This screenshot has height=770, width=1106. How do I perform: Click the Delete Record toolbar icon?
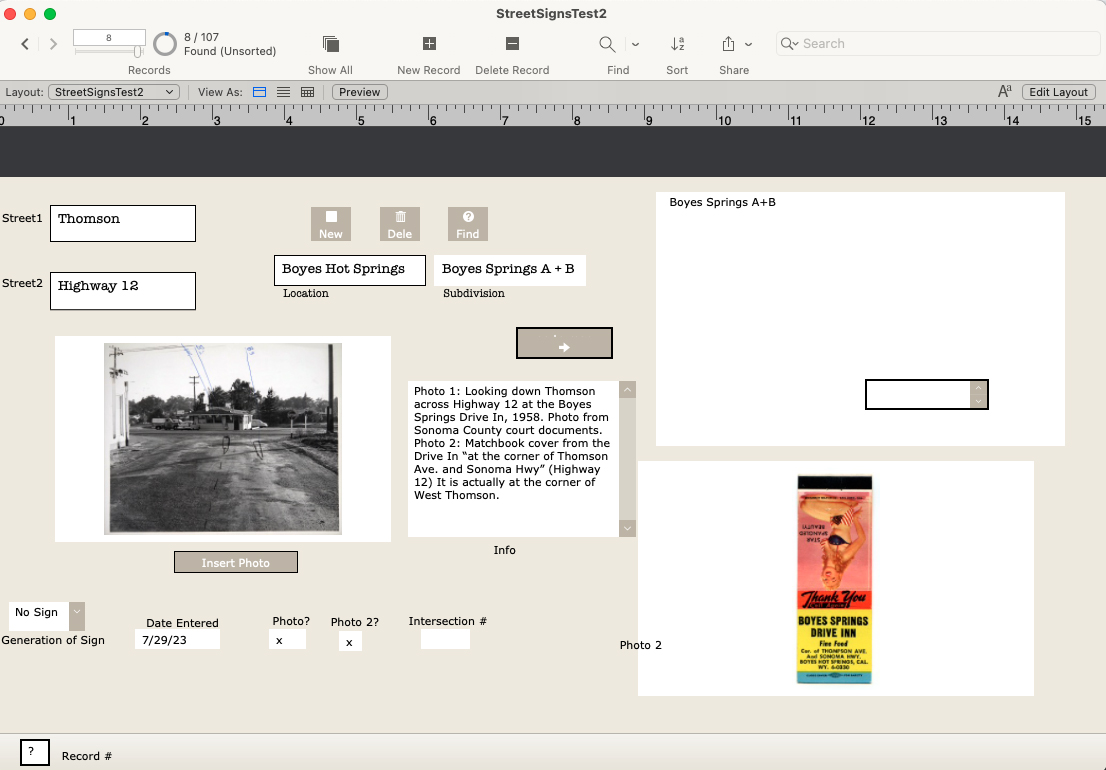(x=512, y=44)
